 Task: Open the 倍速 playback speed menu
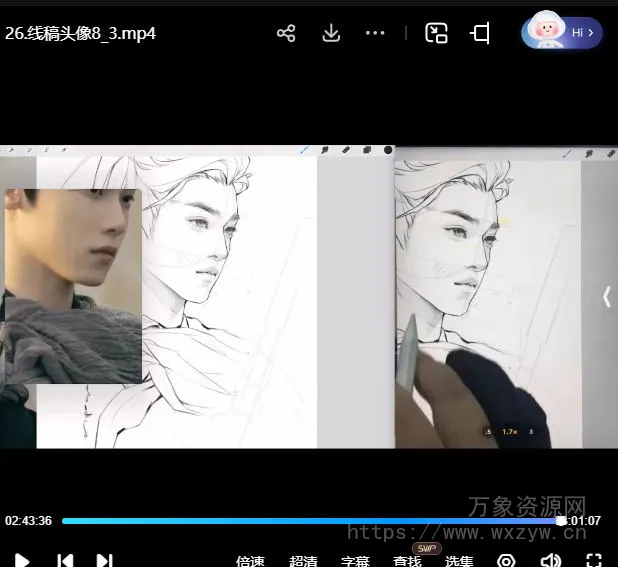(x=250, y=561)
